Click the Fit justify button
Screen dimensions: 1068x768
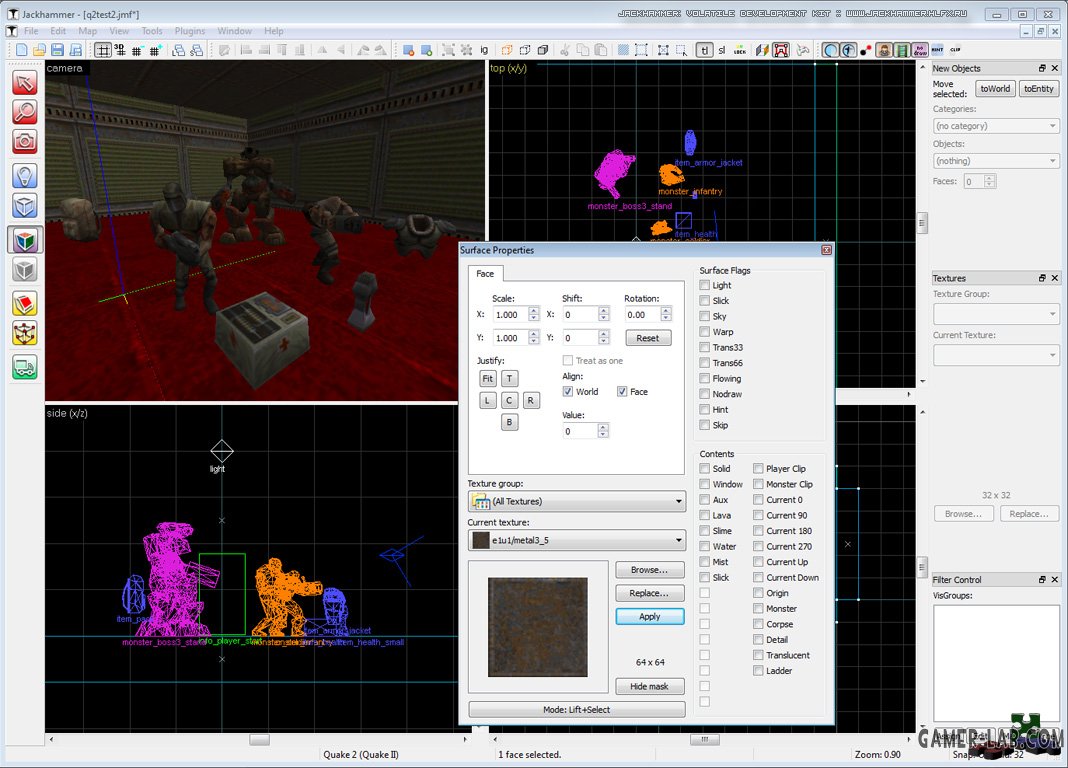coord(487,379)
